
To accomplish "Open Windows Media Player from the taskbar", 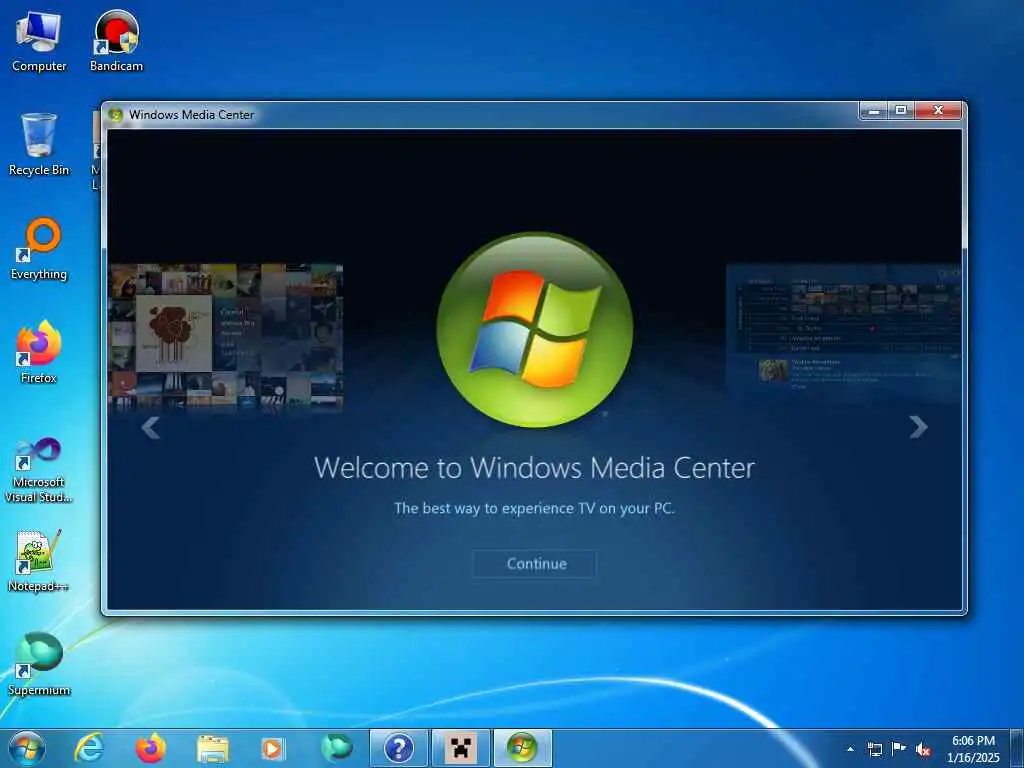I will point(274,748).
